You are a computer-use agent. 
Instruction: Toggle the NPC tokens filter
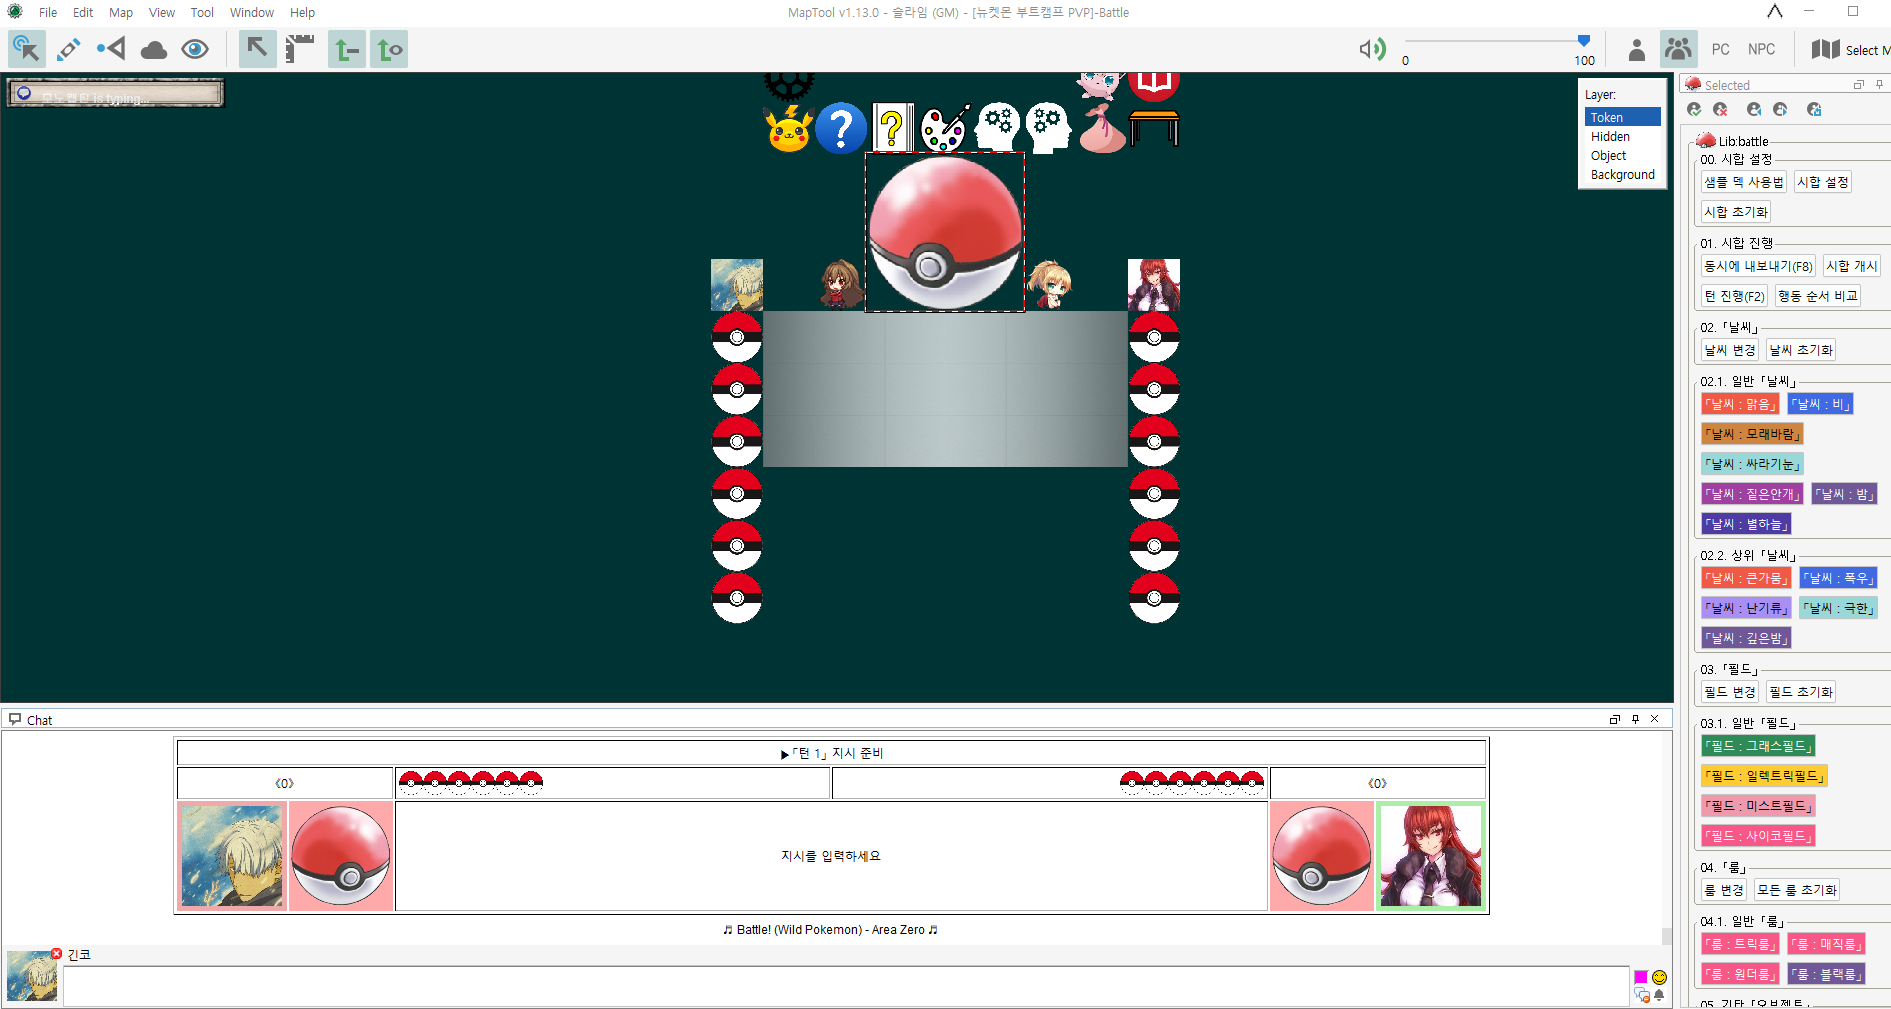[1761, 49]
